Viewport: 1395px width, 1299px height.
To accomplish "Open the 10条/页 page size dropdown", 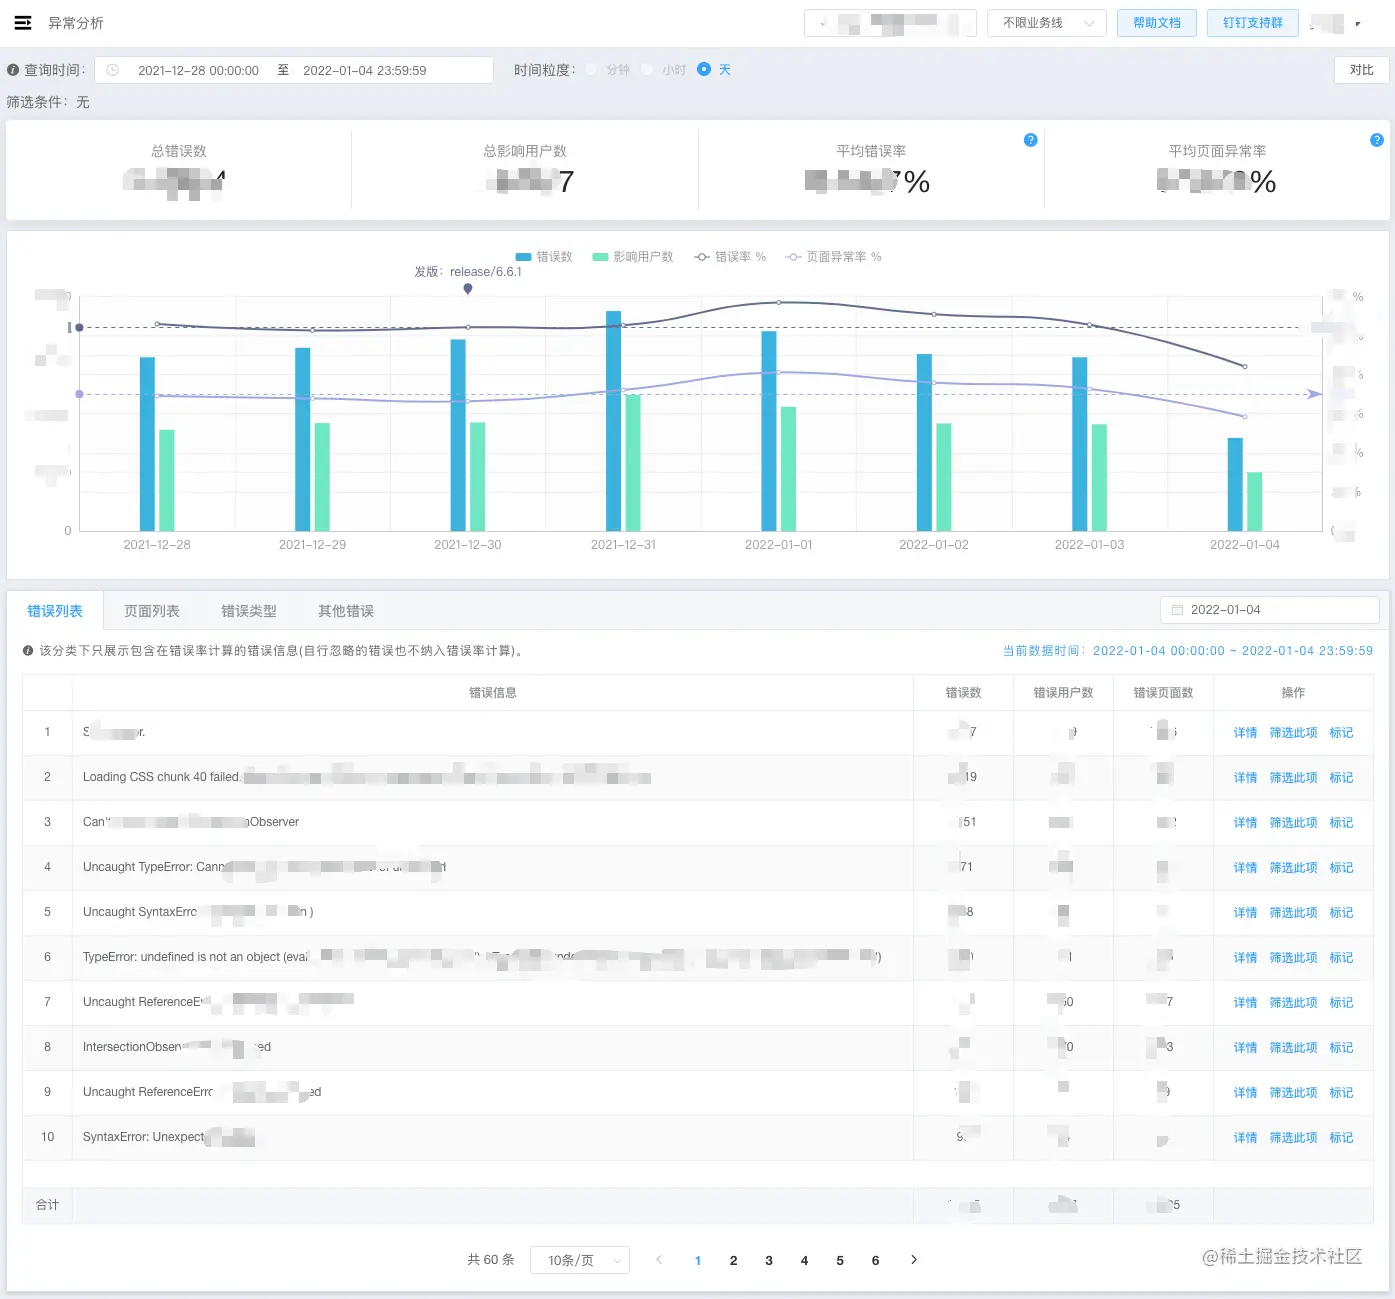I will 579,1260.
